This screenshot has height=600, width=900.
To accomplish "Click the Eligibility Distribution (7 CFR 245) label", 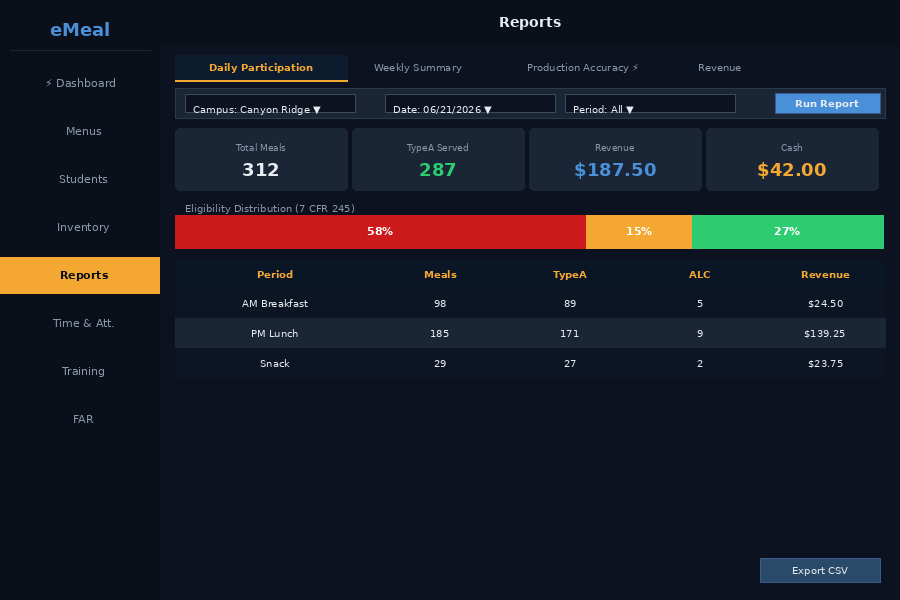I will pos(270,208).
